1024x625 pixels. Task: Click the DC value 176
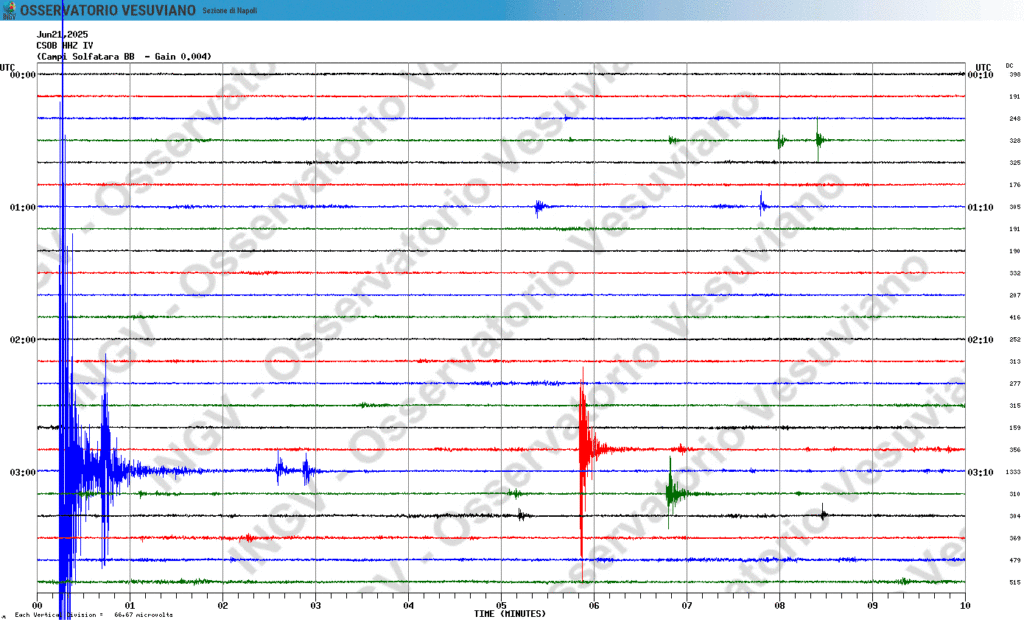(1015, 185)
